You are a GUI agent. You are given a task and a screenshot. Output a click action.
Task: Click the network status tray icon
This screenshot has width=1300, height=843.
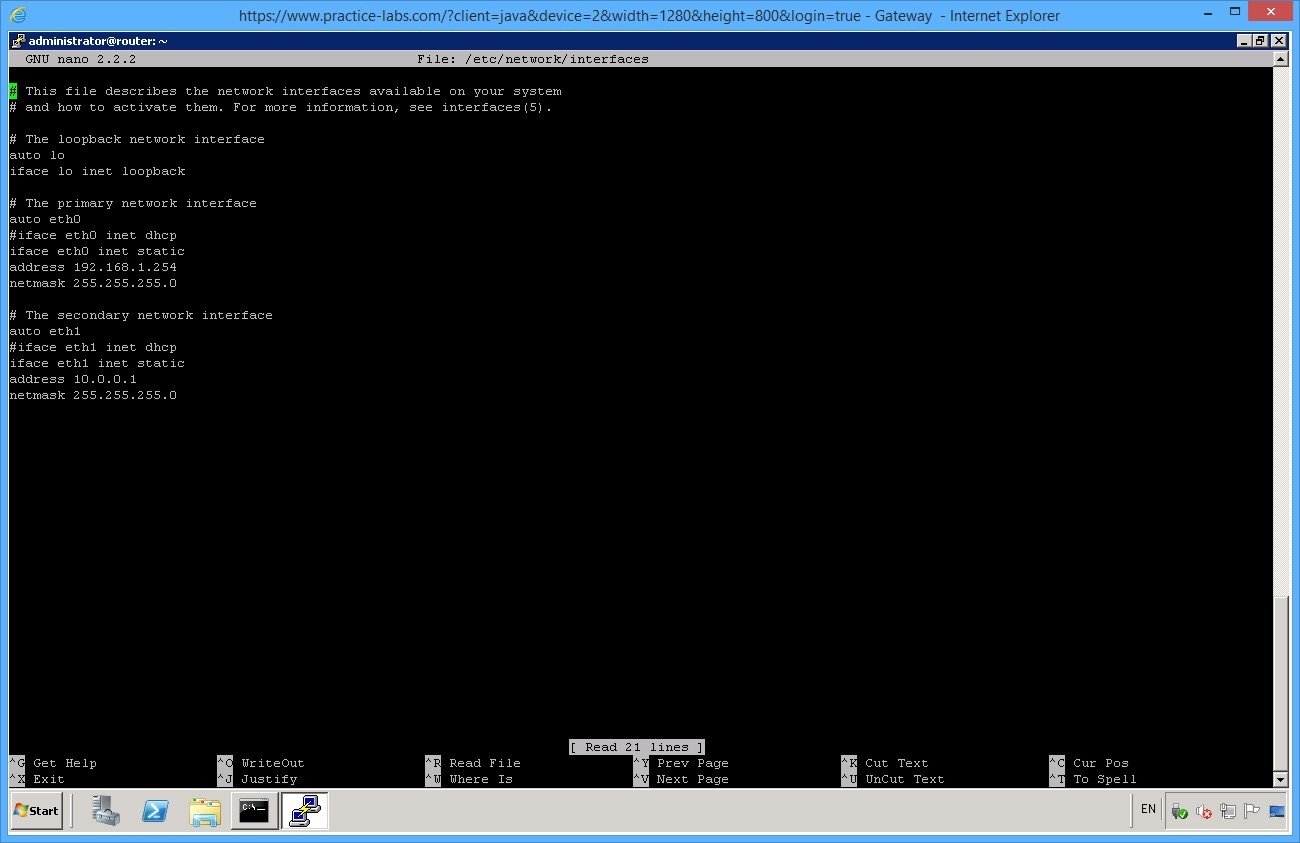(1228, 811)
